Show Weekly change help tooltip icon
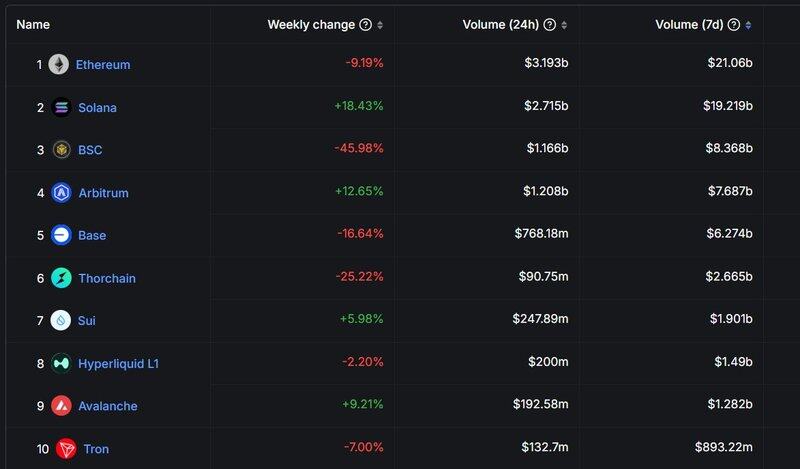 point(365,25)
